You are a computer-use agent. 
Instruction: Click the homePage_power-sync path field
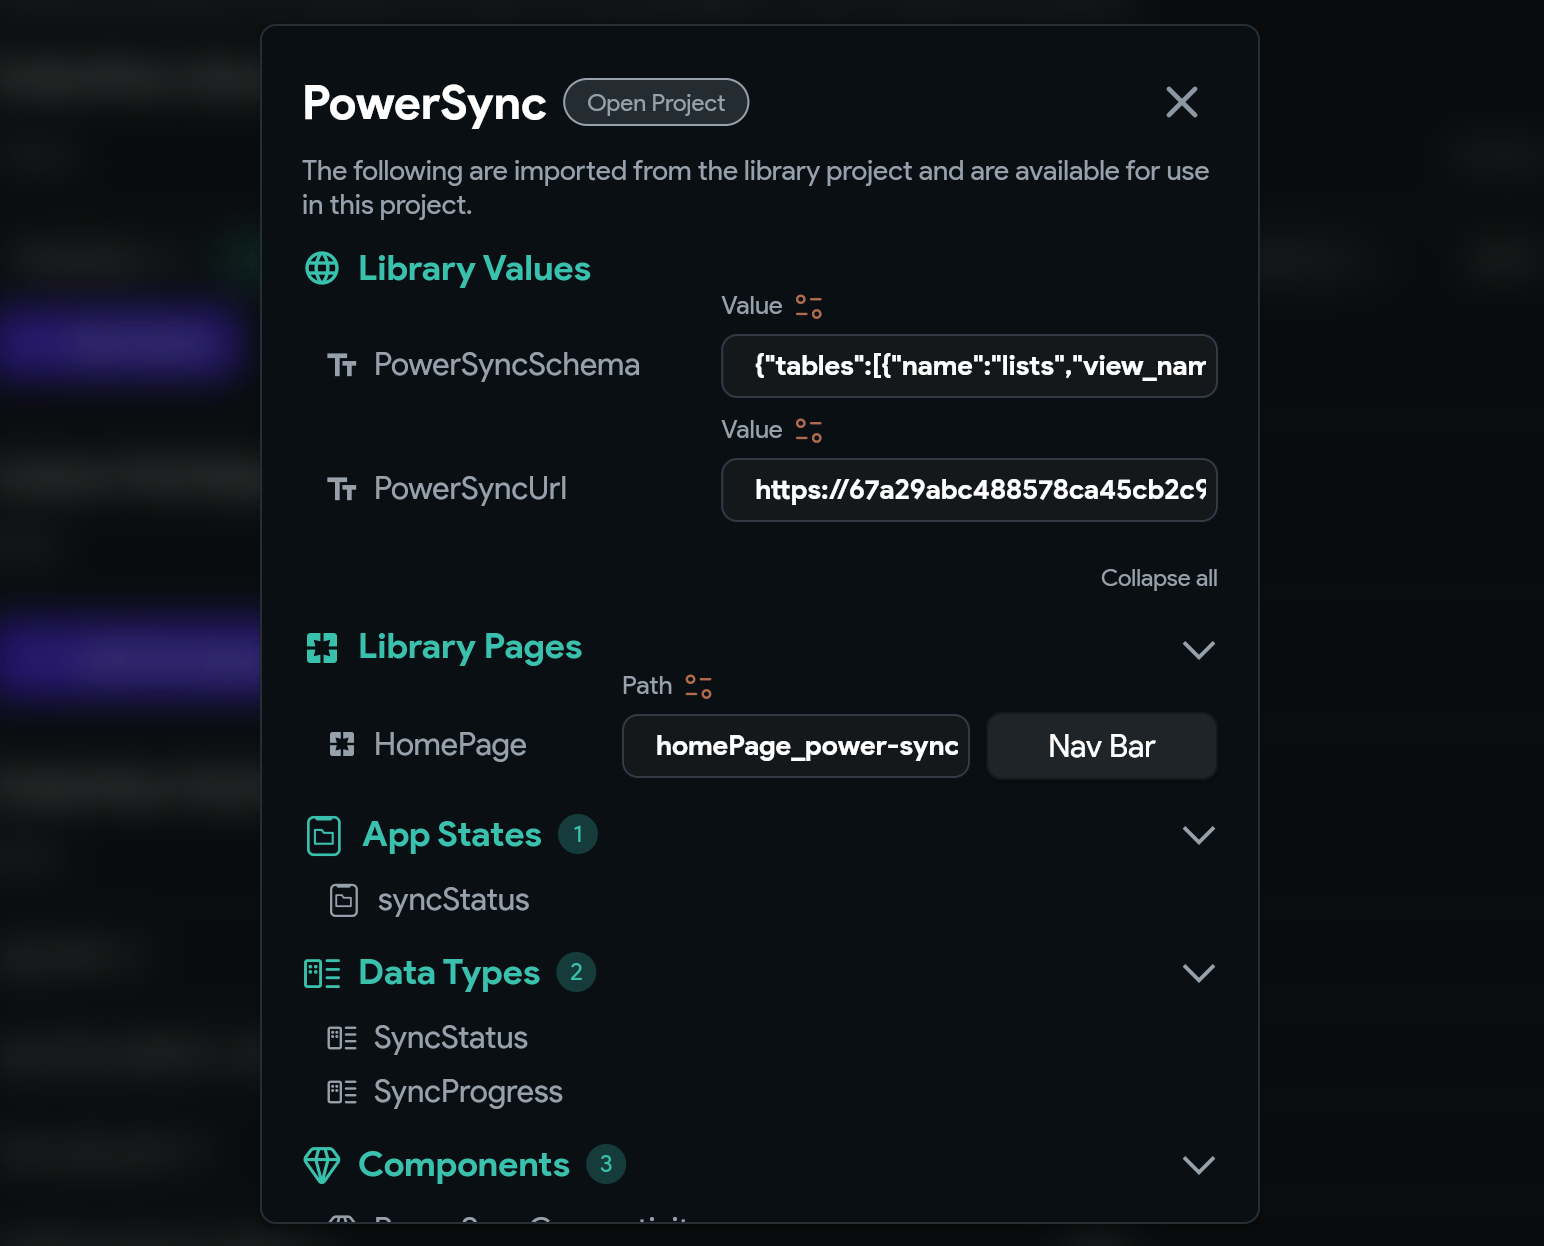pyautogui.click(x=796, y=746)
